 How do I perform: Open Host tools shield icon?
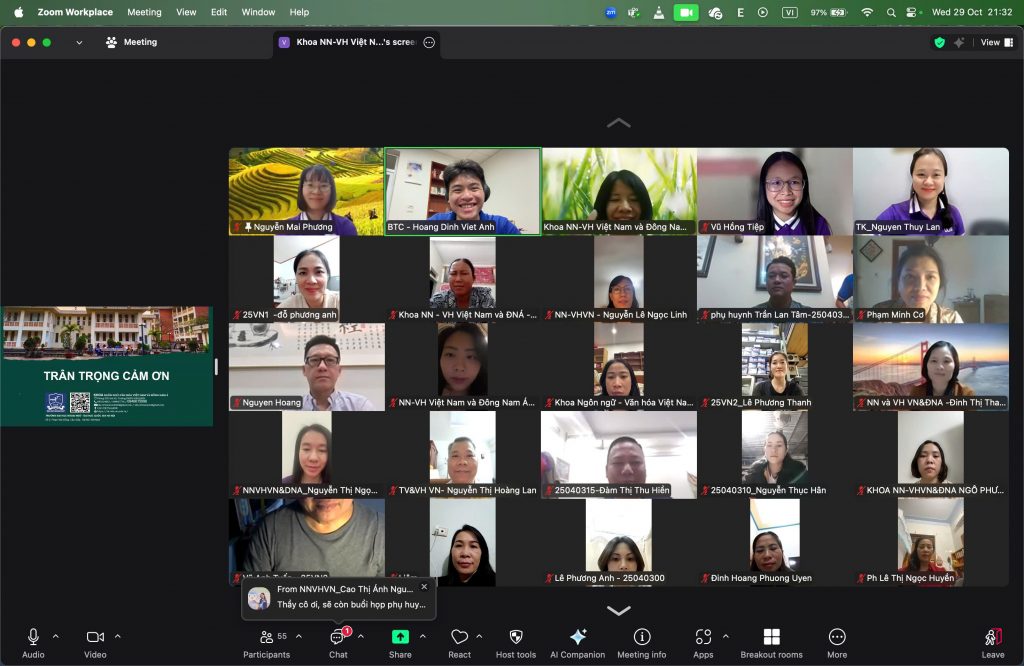pyautogui.click(x=516, y=638)
